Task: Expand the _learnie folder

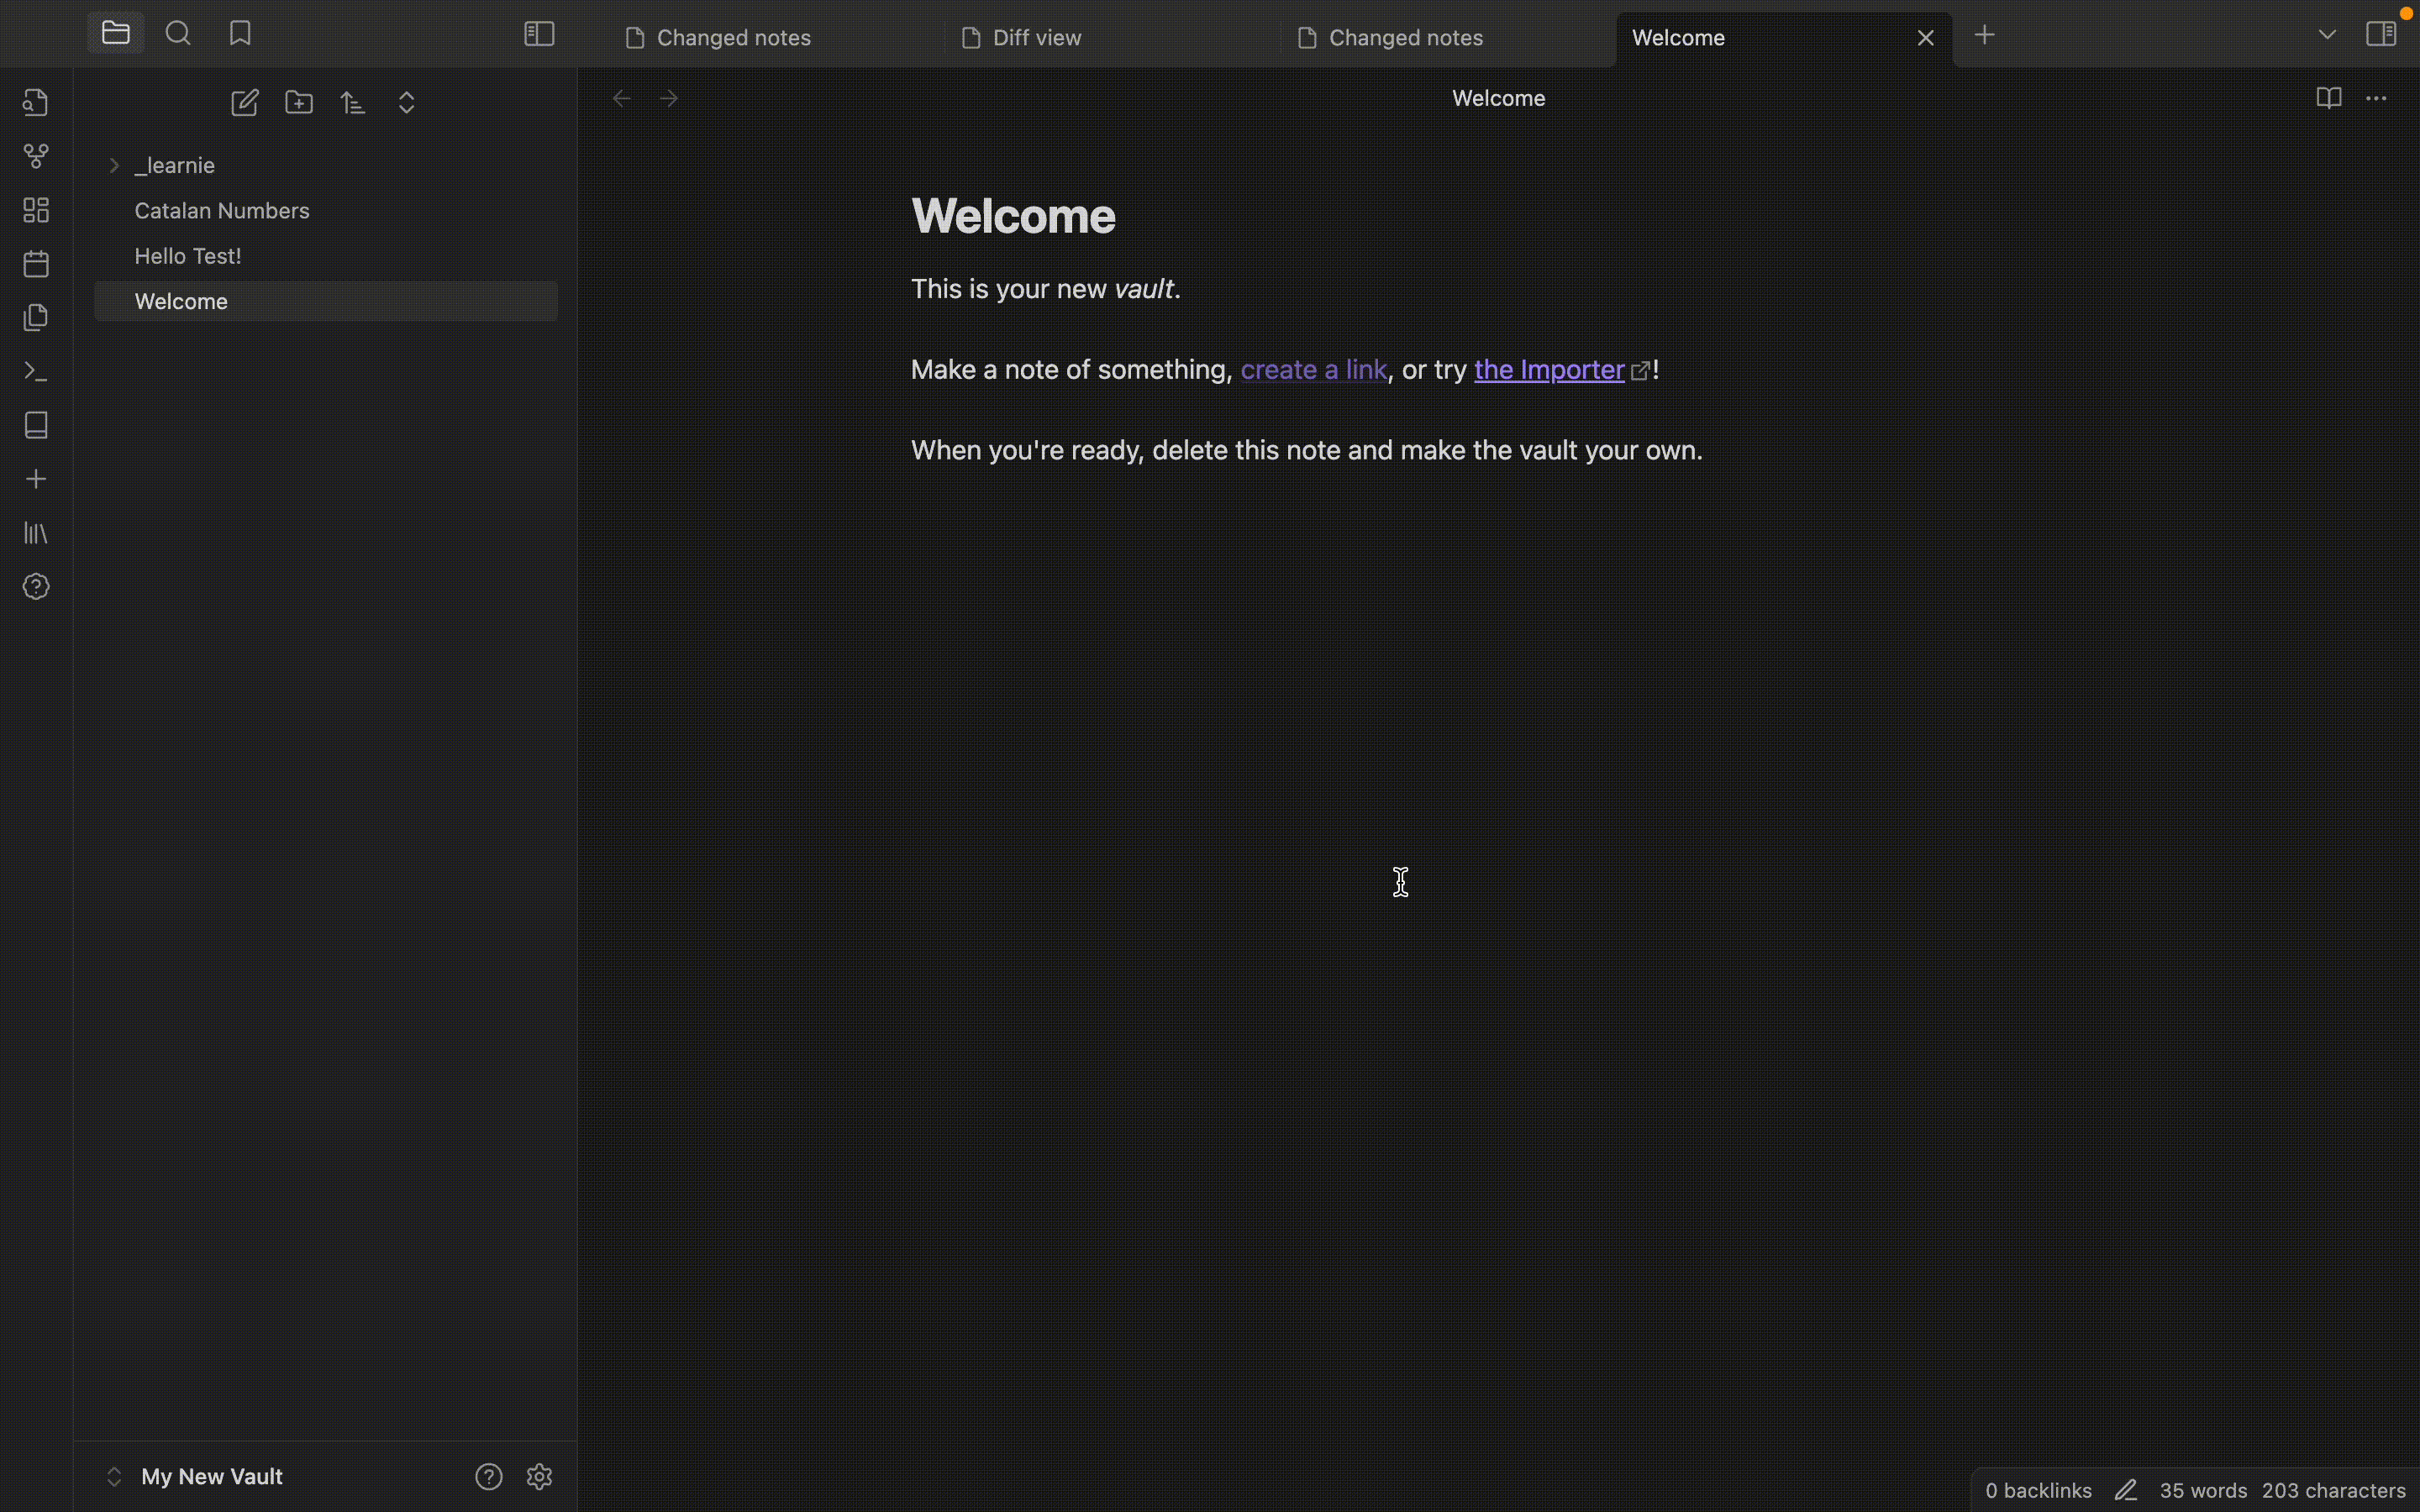Action: pyautogui.click(x=113, y=165)
